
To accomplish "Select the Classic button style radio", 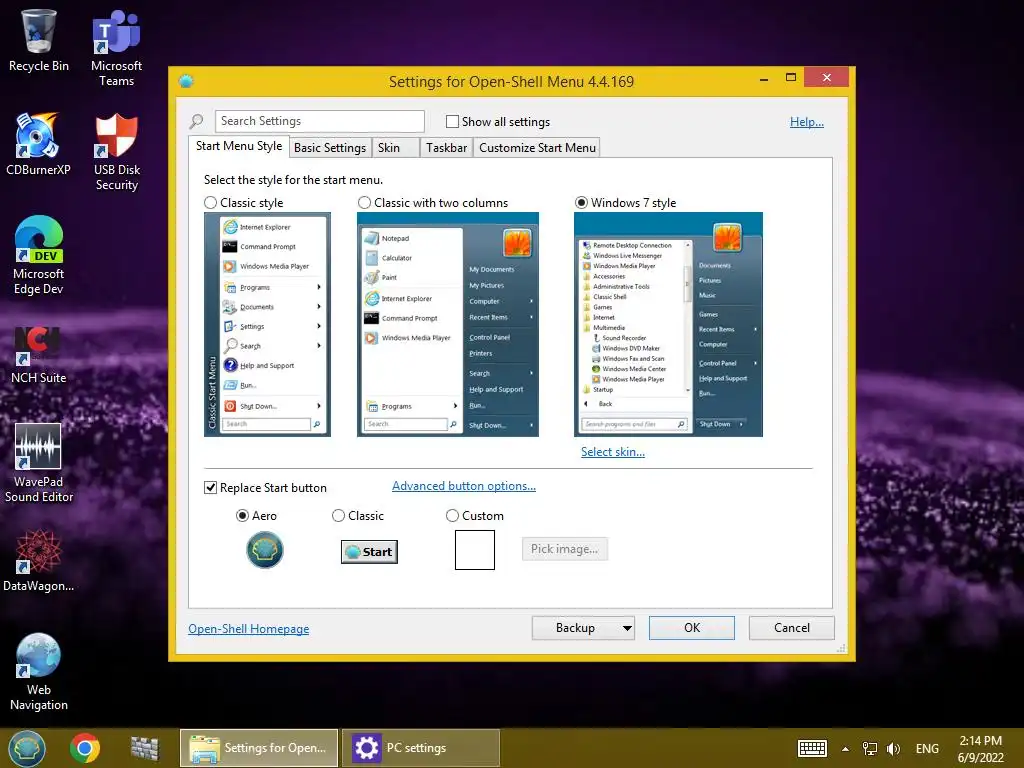I will coord(338,515).
